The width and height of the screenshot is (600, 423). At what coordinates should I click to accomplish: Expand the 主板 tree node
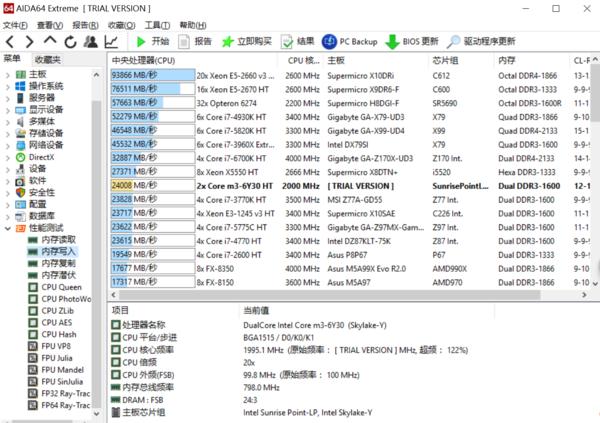tap(8, 74)
